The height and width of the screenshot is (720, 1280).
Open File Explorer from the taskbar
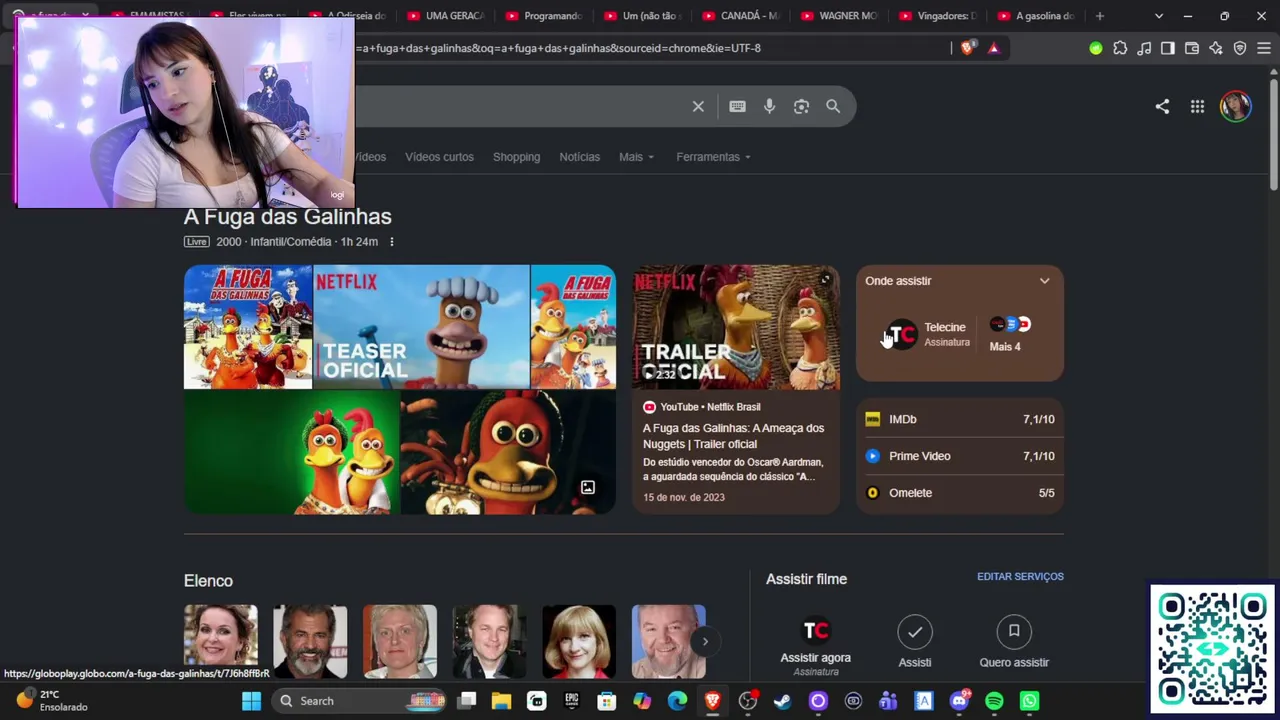tap(502, 701)
